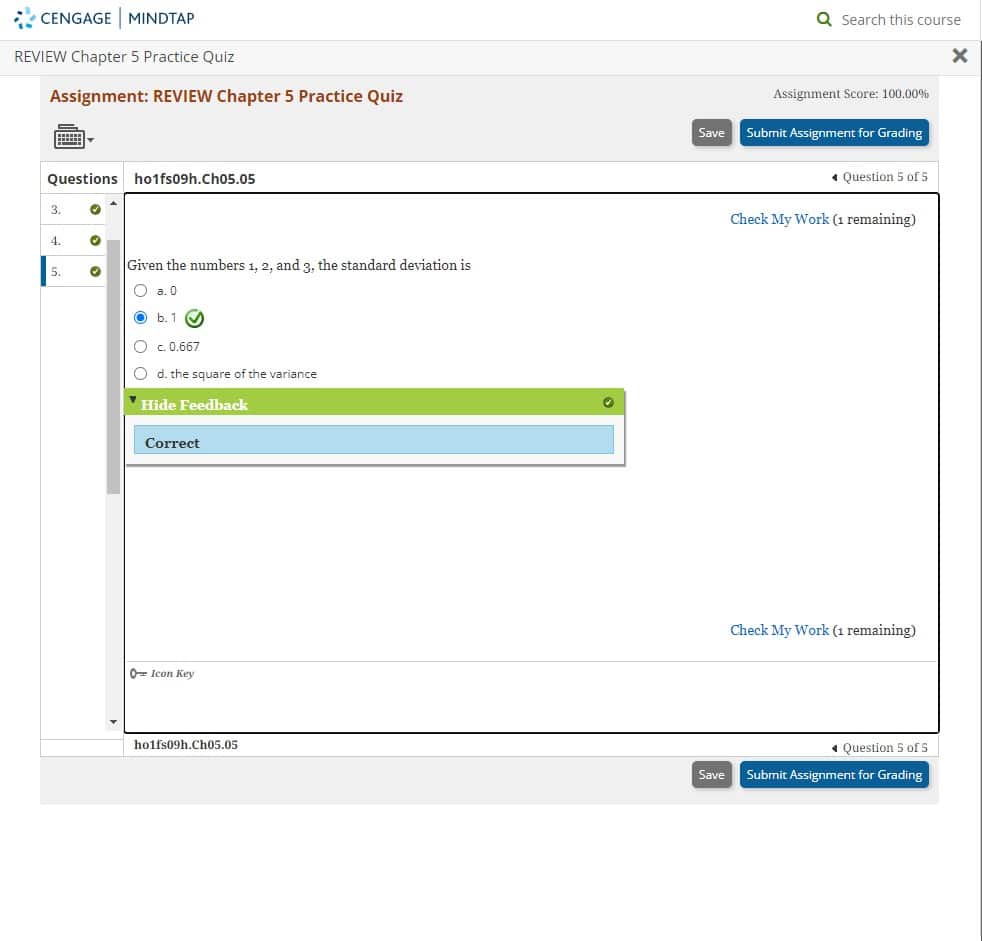Select answer c. 0.667

point(140,345)
